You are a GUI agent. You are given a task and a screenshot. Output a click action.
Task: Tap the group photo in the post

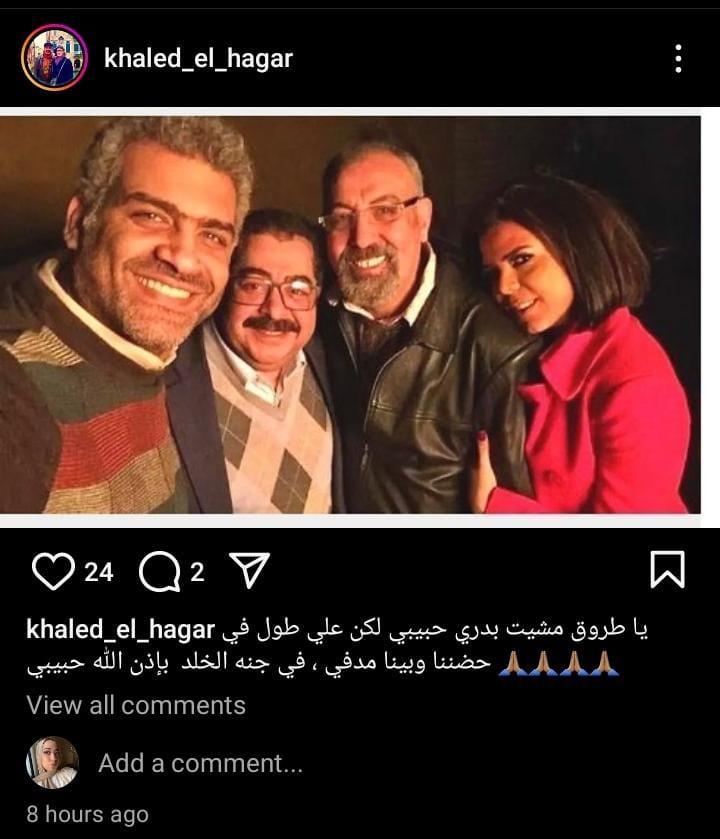(350, 315)
